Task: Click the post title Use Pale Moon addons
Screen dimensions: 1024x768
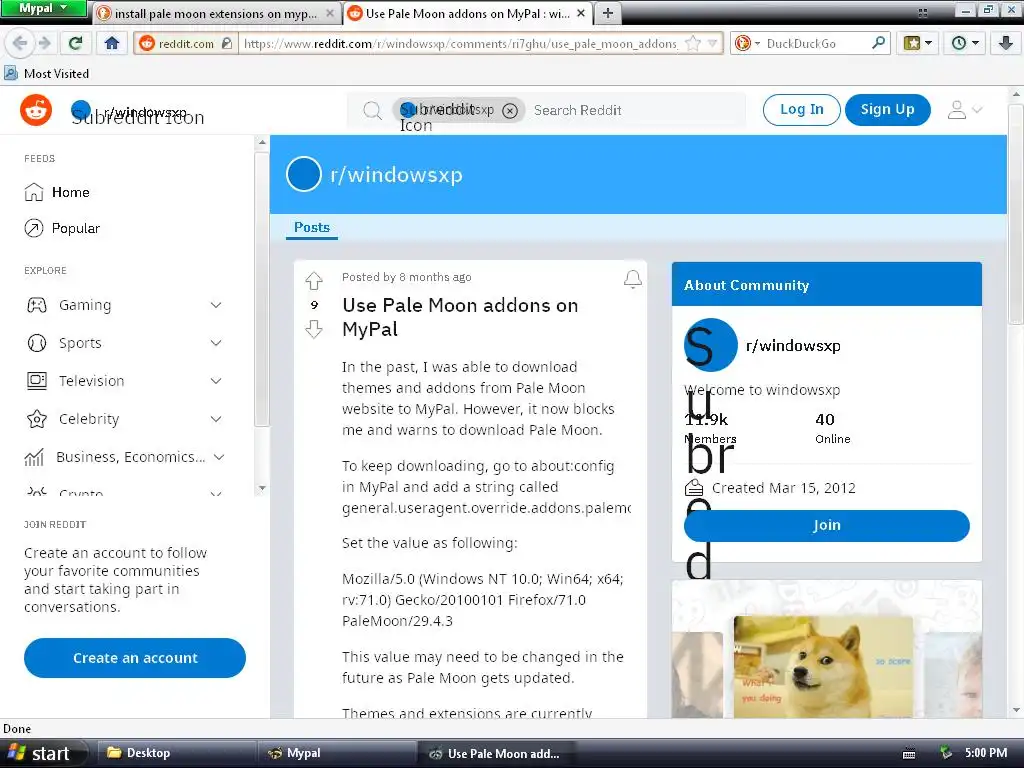Action: pos(460,317)
